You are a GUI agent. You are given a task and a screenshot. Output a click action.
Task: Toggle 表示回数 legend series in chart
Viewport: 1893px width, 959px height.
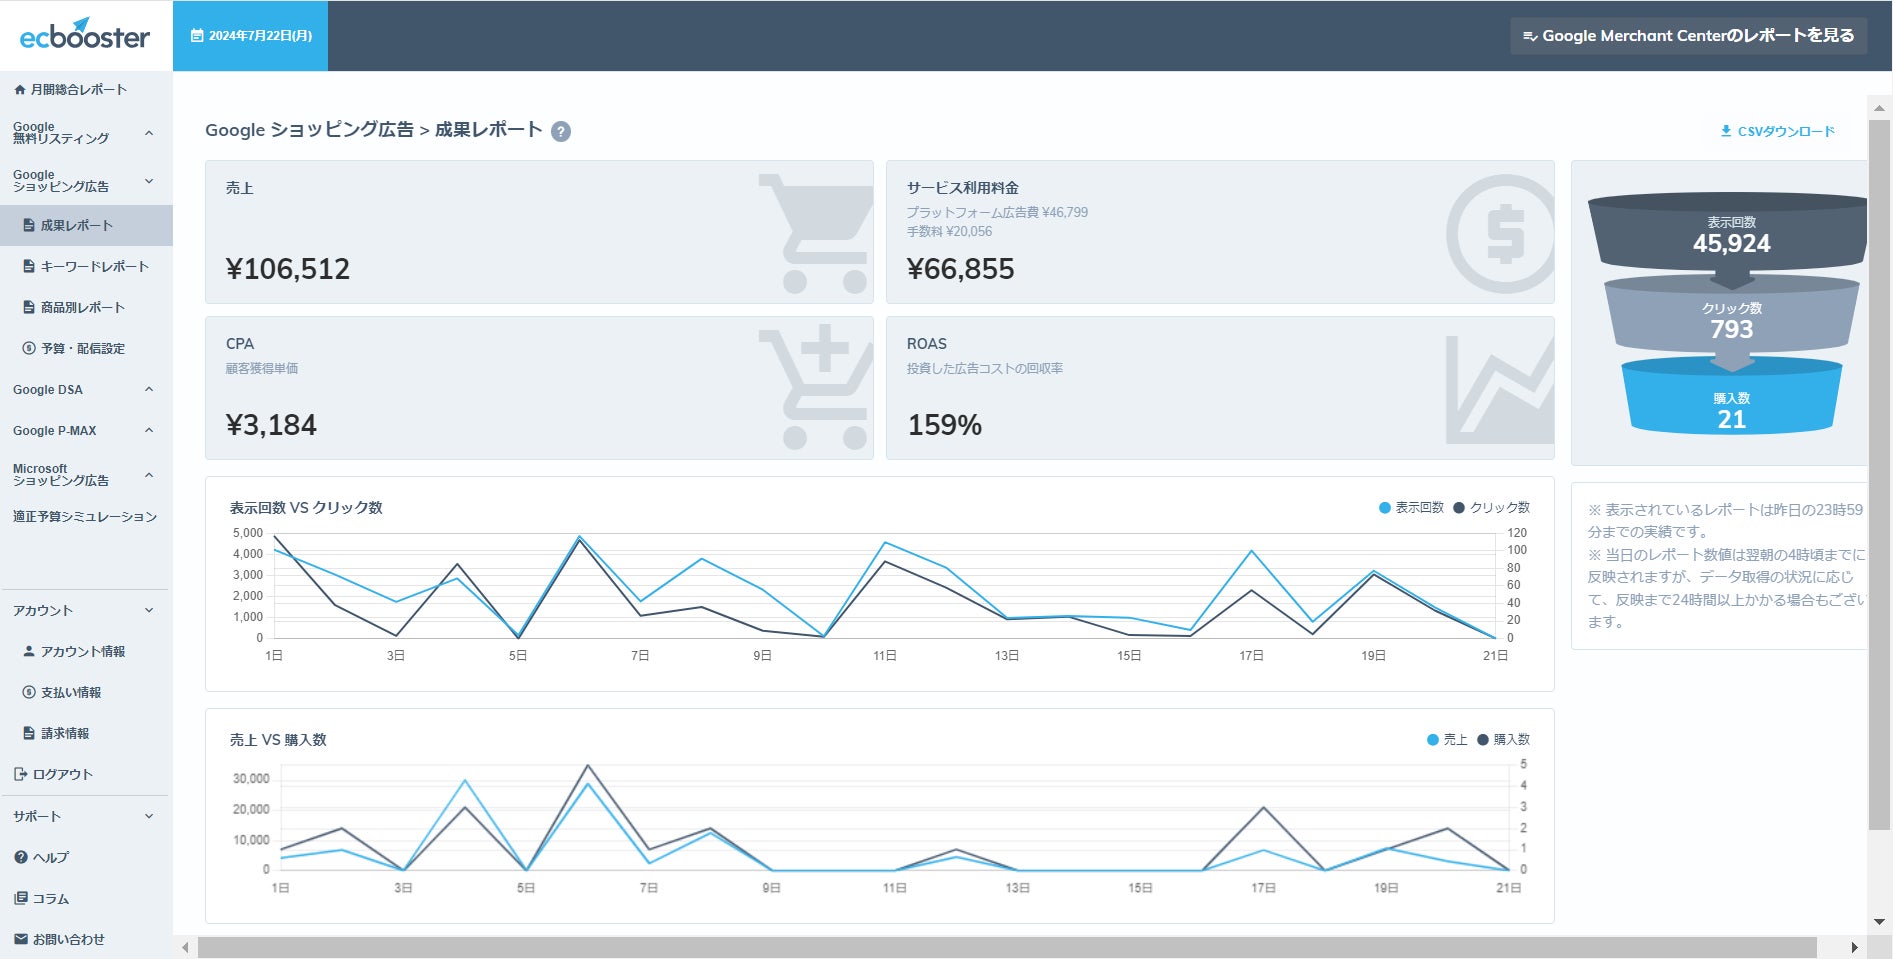[1411, 508]
